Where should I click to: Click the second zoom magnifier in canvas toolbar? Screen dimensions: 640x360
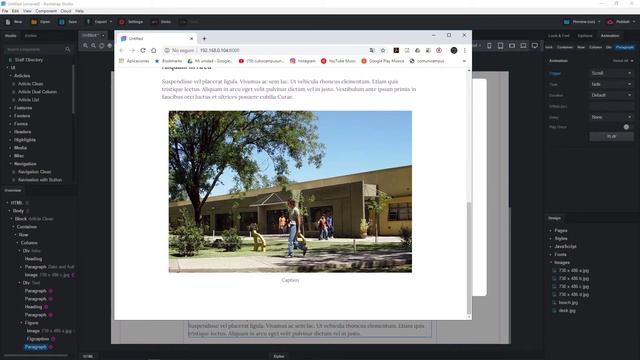pos(93,46)
